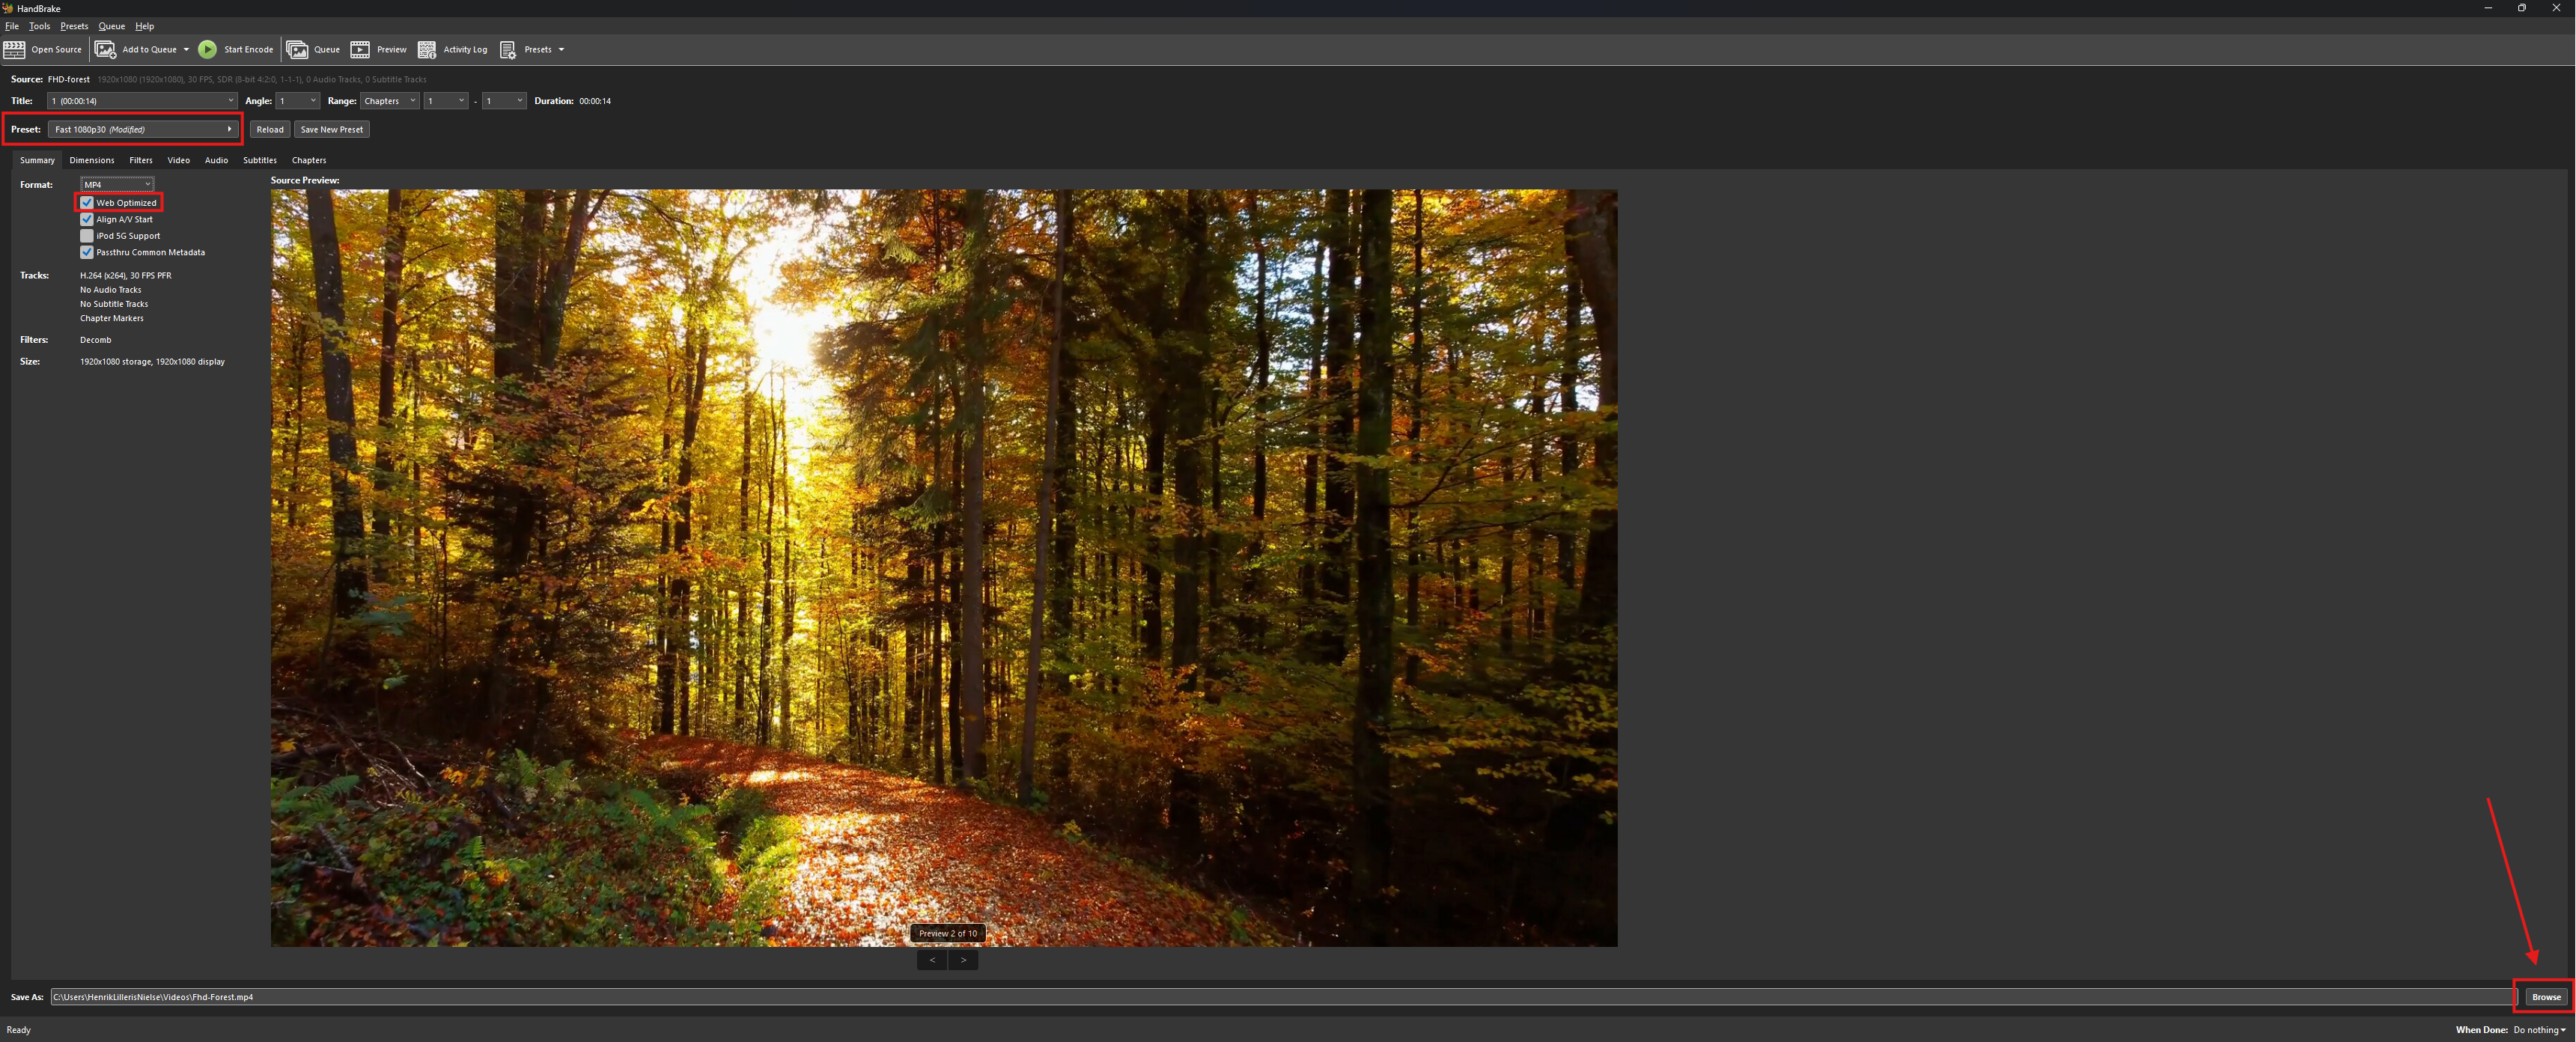Click the Preview toolbar icon
2576x1042 pixels.
point(360,49)
